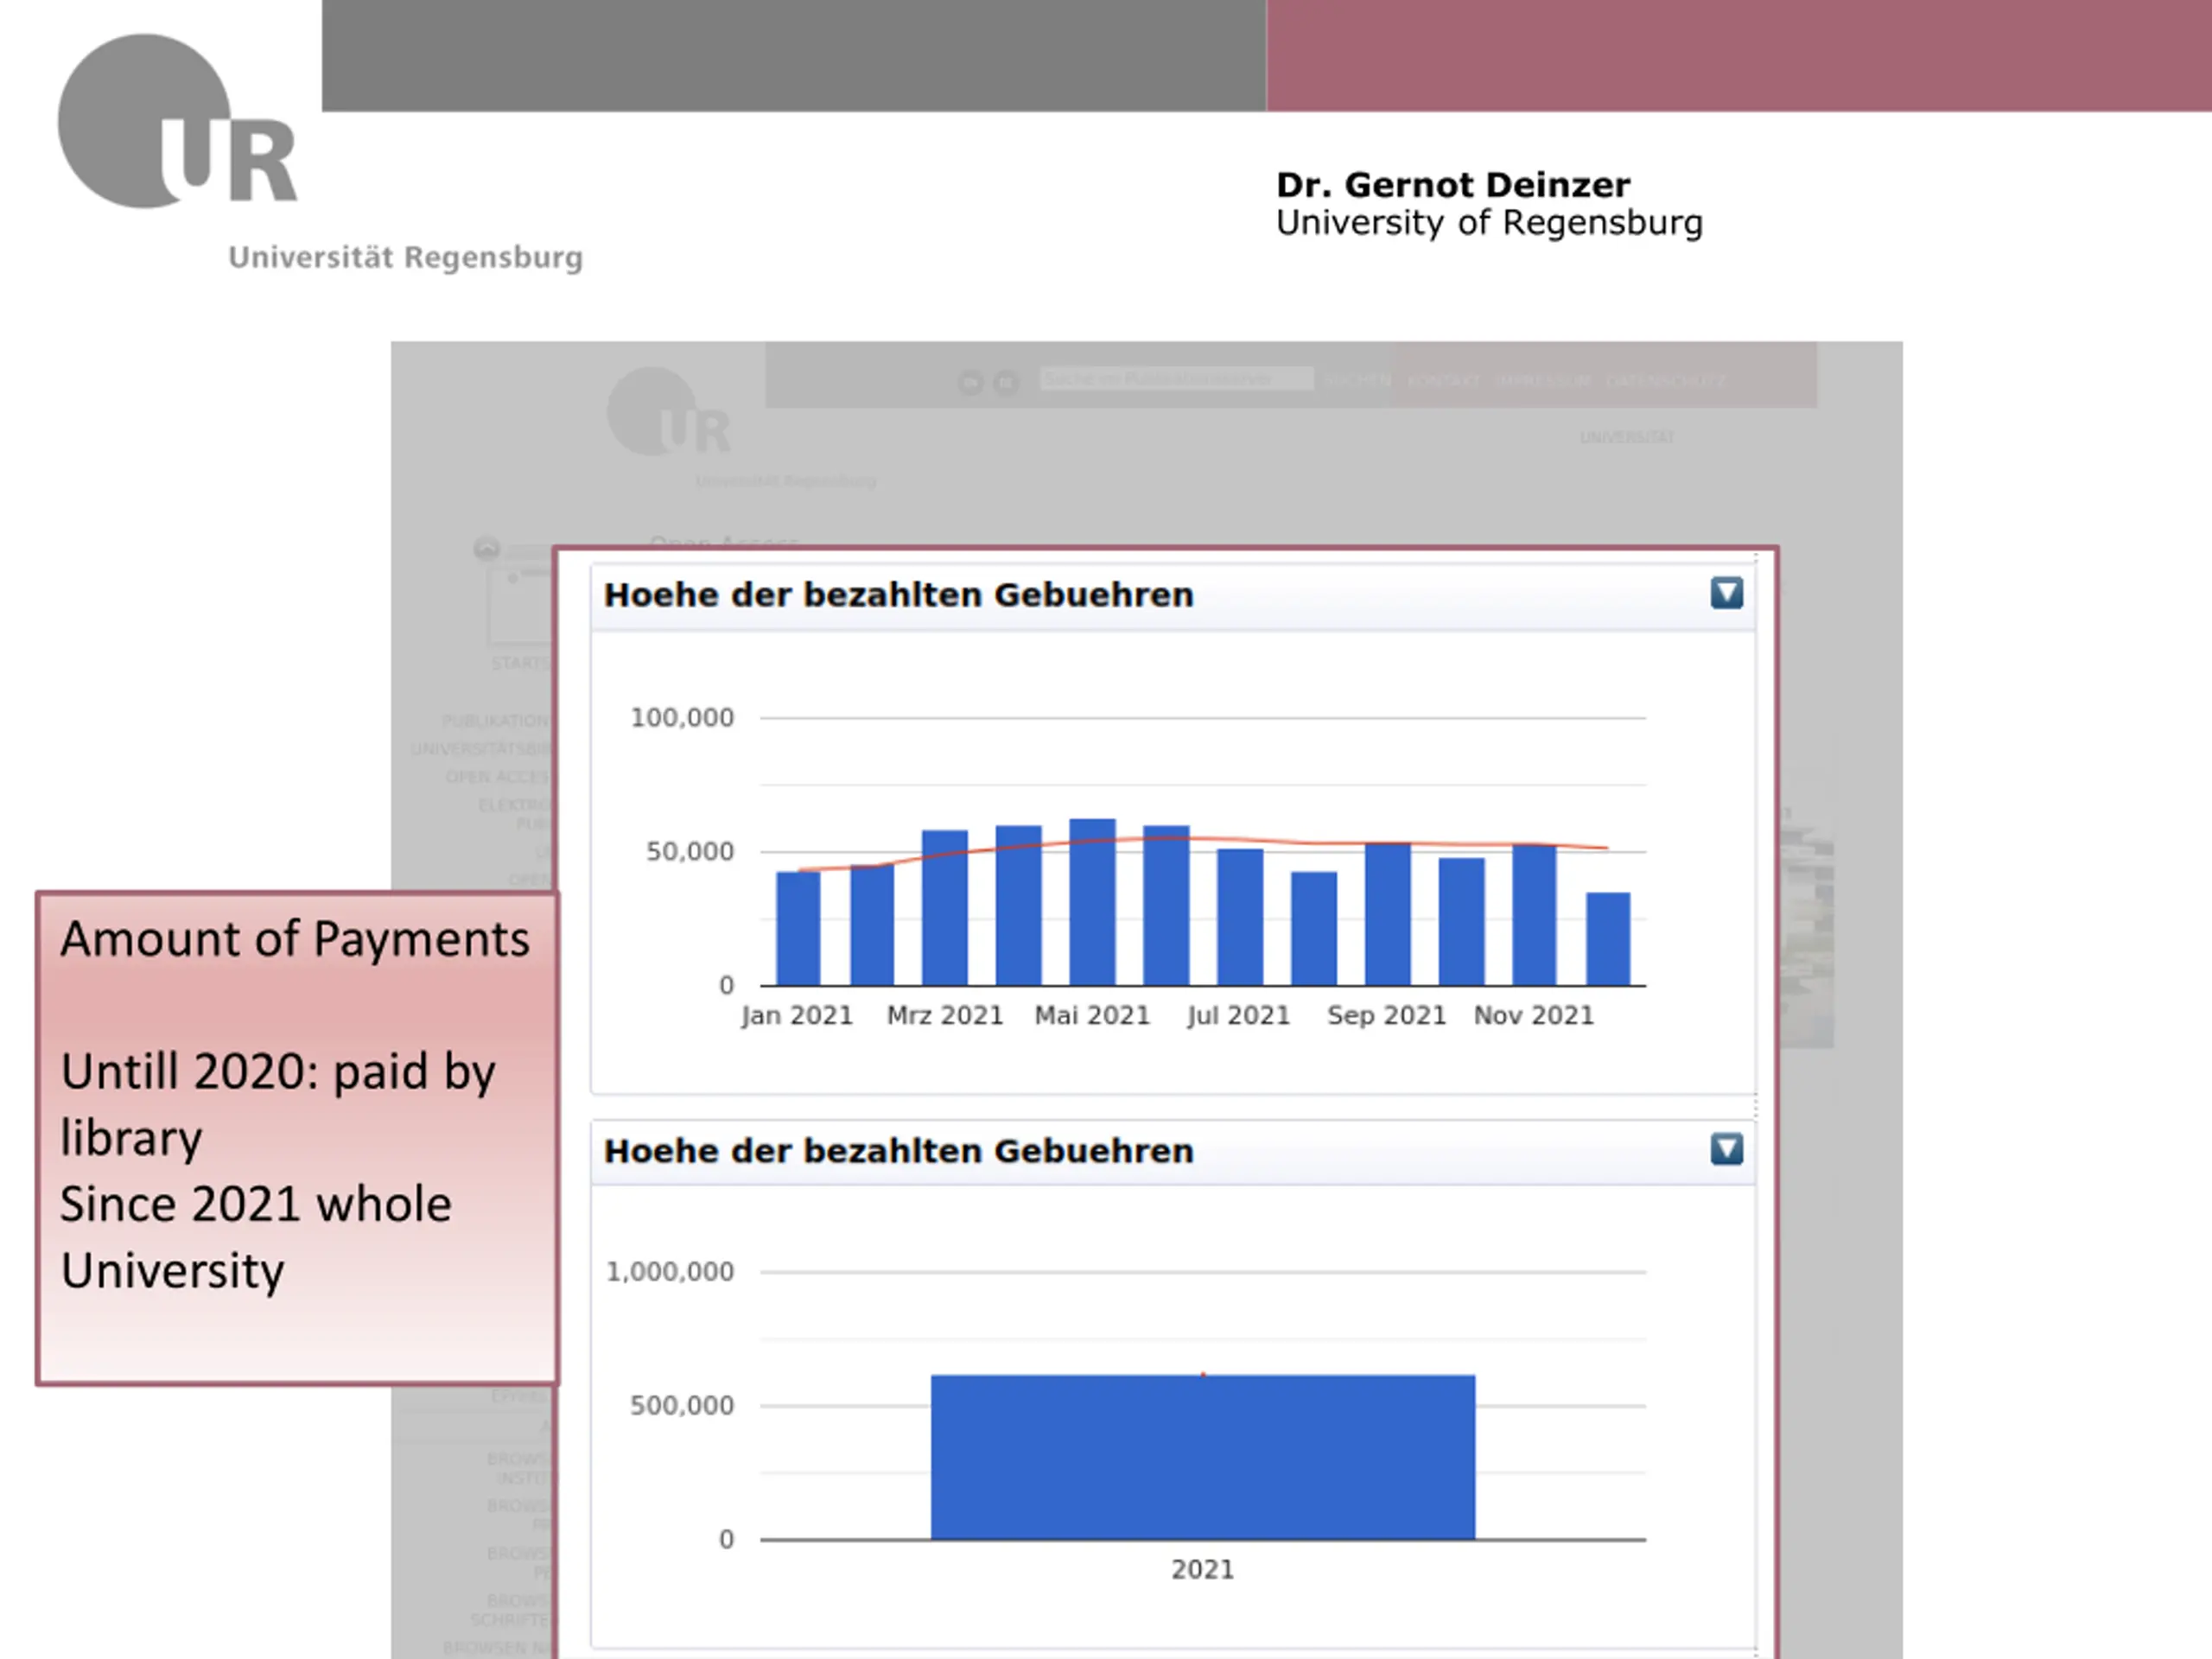This screenshot has width=2212, height=1659.
Task: Click the Amount of Payments text box
Action: [297, 1138]
